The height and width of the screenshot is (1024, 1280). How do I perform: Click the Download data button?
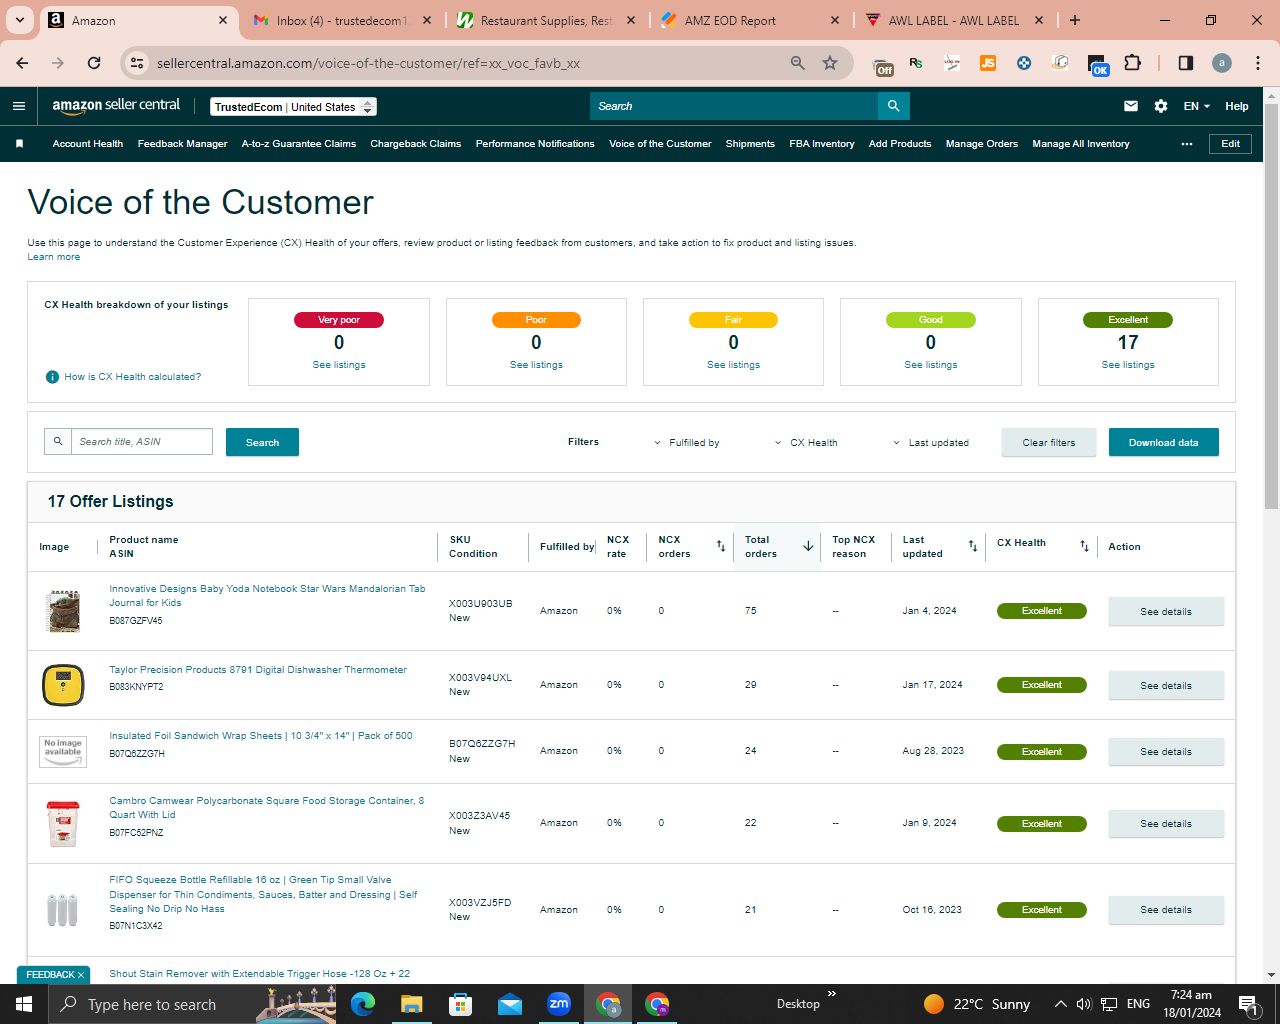pyautogui.click(x=1164, y=442)
